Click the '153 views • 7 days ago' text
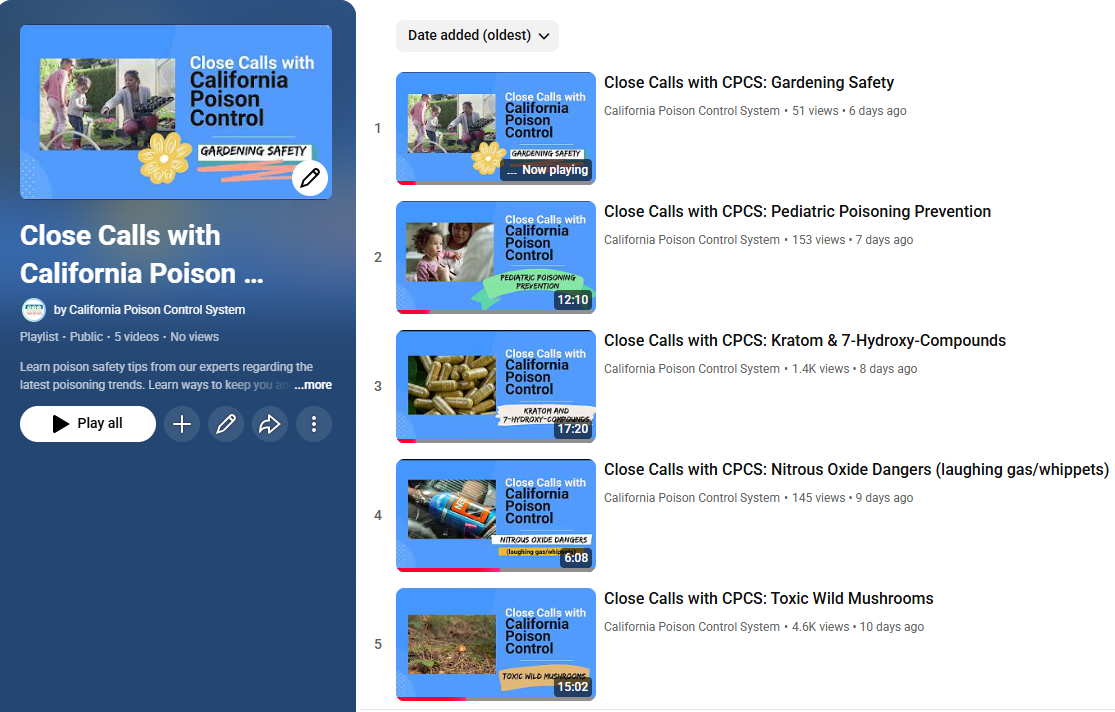The width and height of the screenshot is (1115, 712). (853, 240)
